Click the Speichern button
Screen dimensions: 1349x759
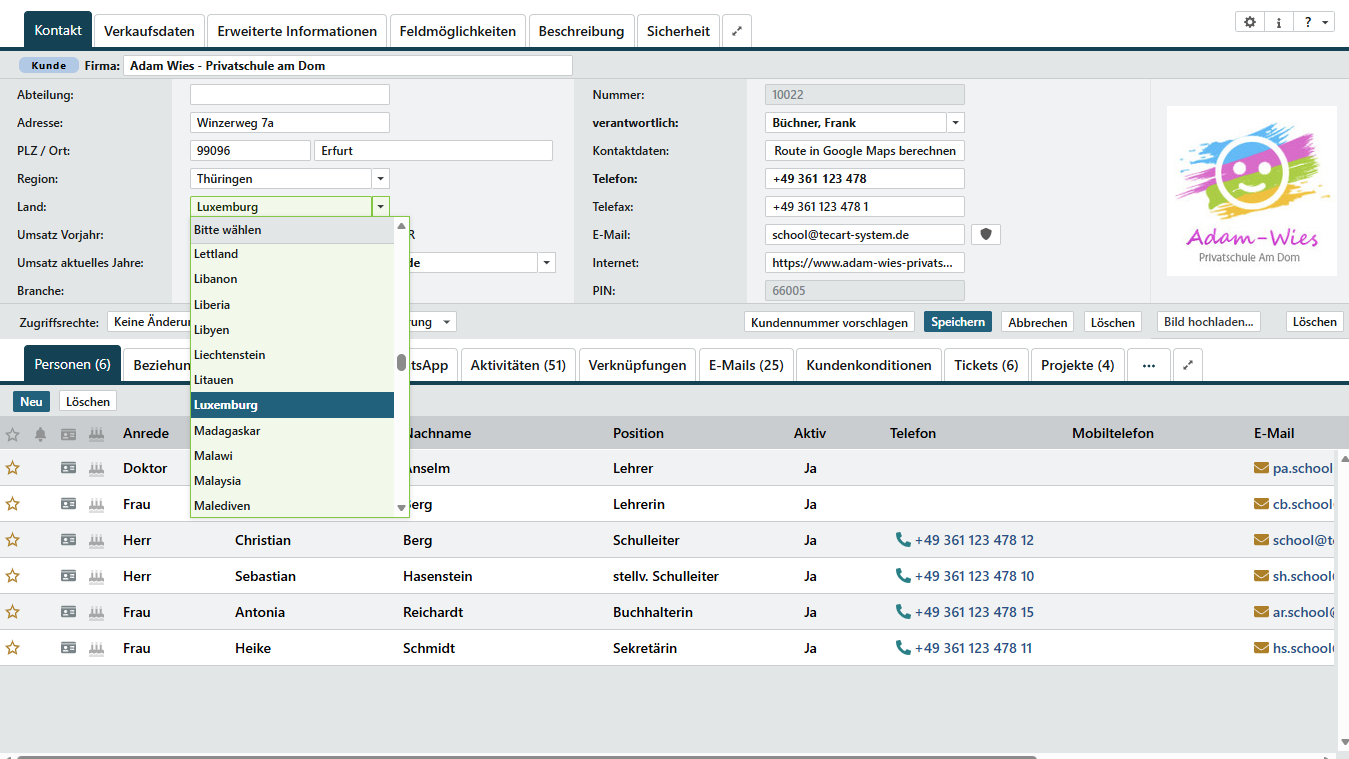click(958, 322)
